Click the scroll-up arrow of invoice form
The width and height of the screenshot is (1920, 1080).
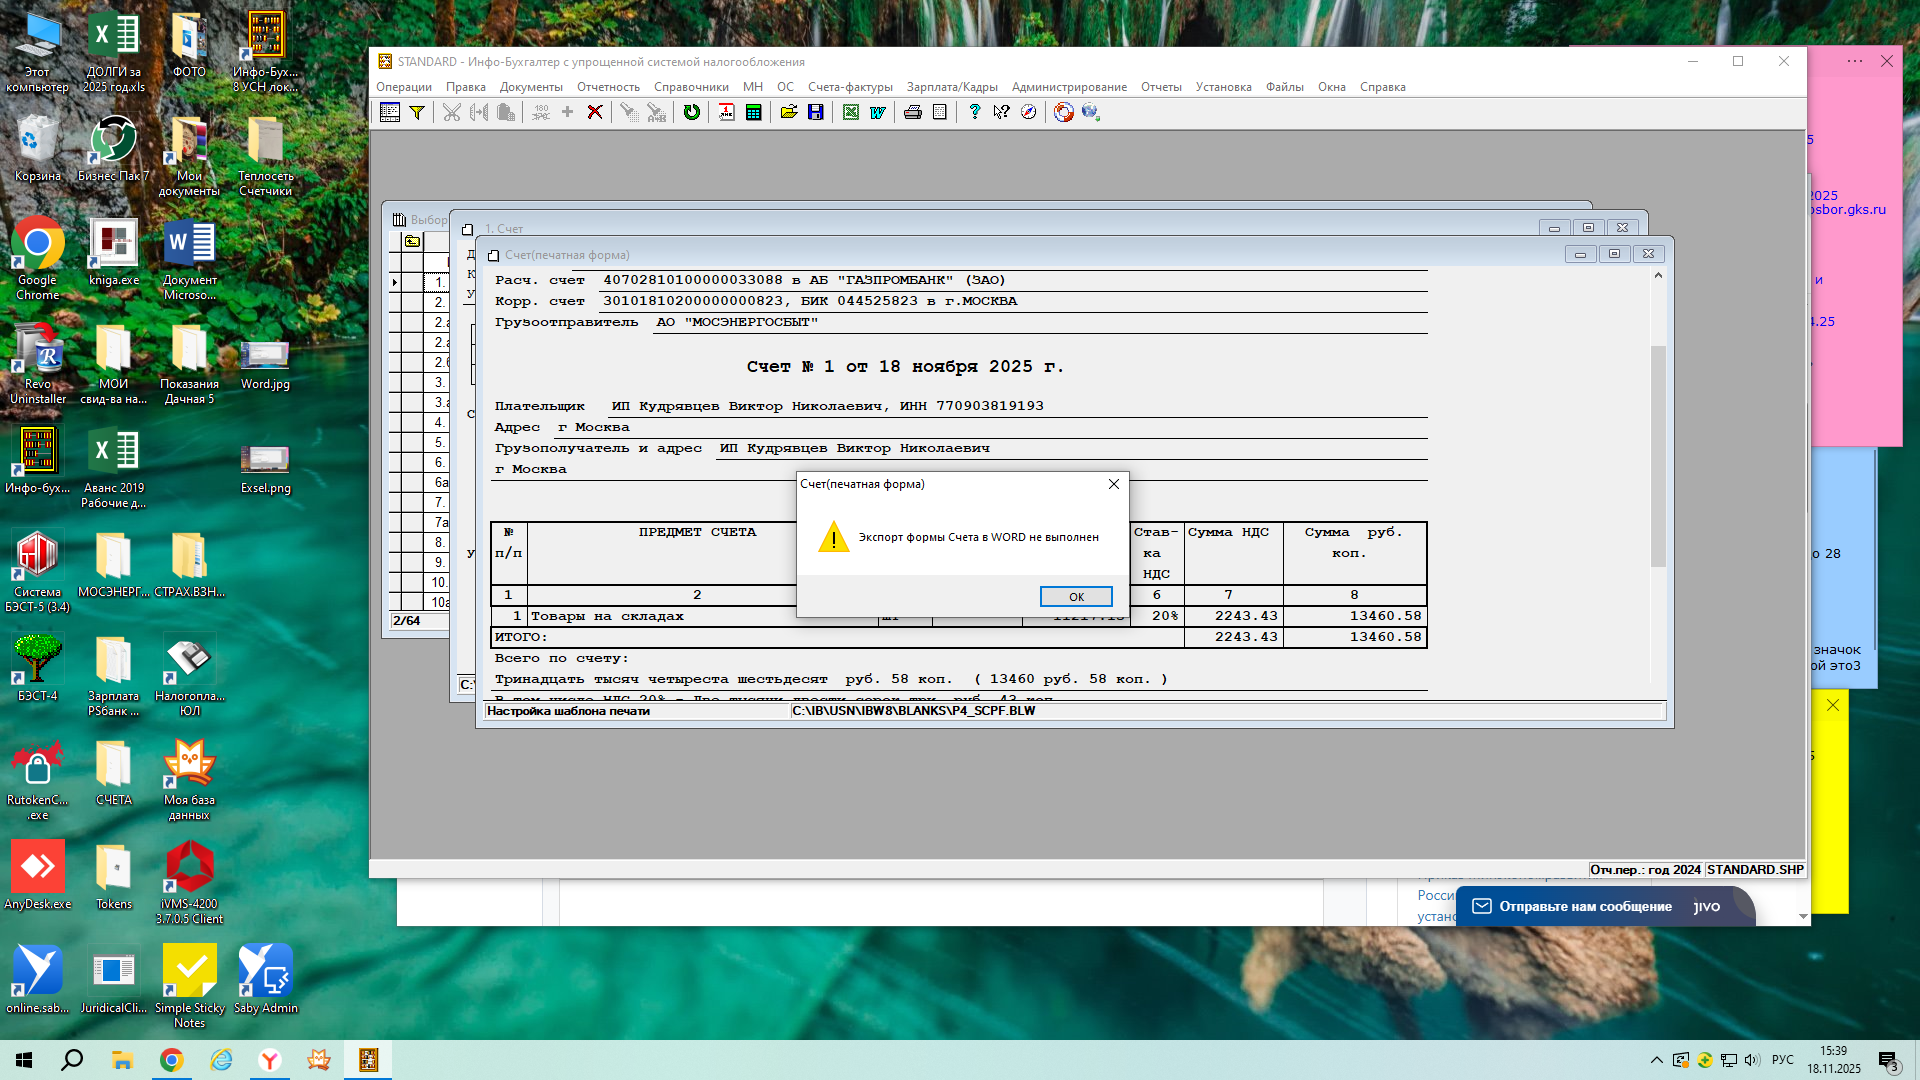coord(1658,275)
